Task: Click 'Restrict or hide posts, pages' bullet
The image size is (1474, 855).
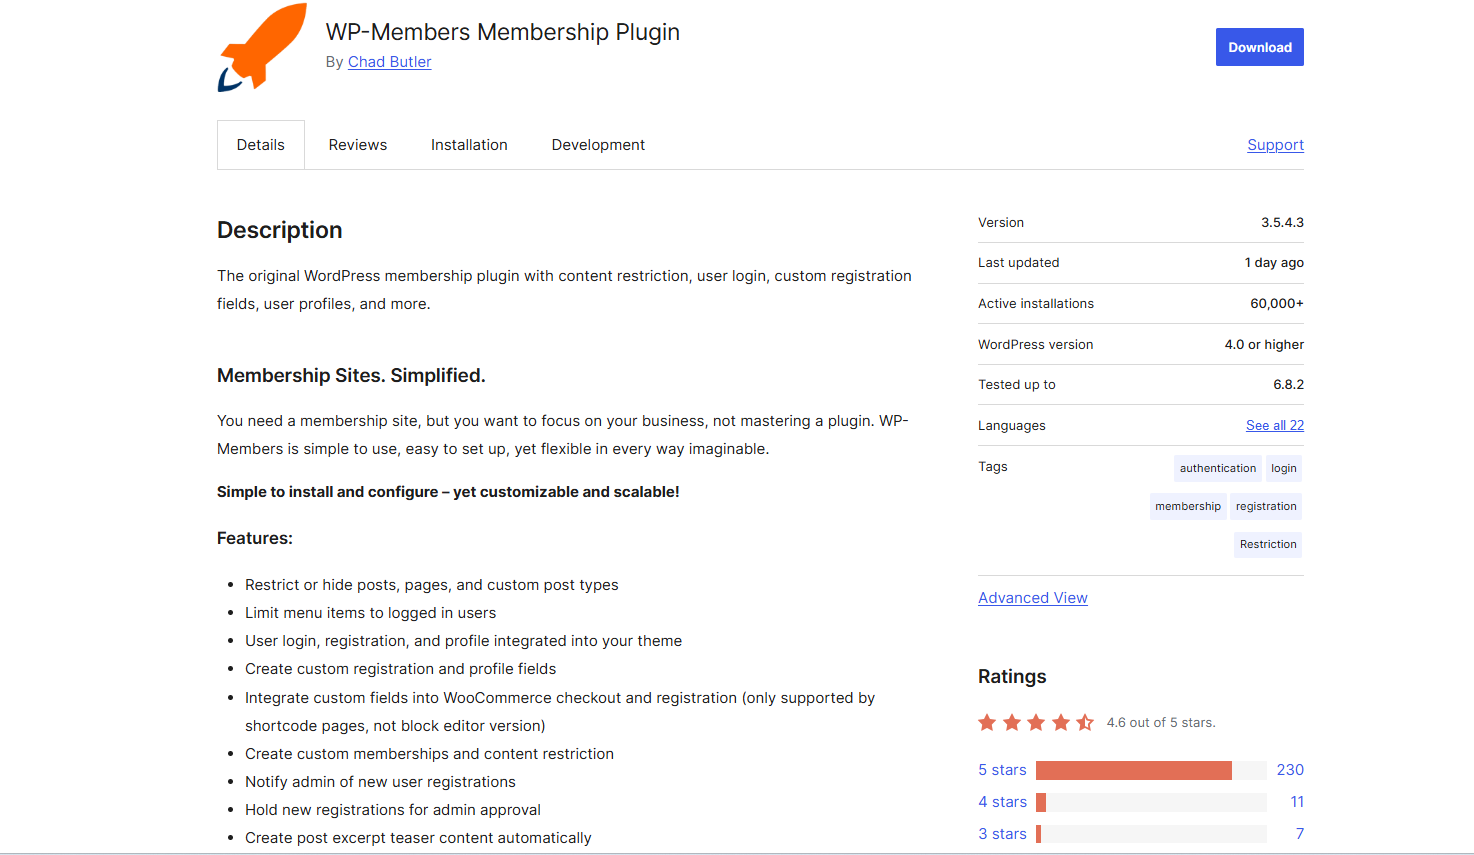Action: coord(432,585)
